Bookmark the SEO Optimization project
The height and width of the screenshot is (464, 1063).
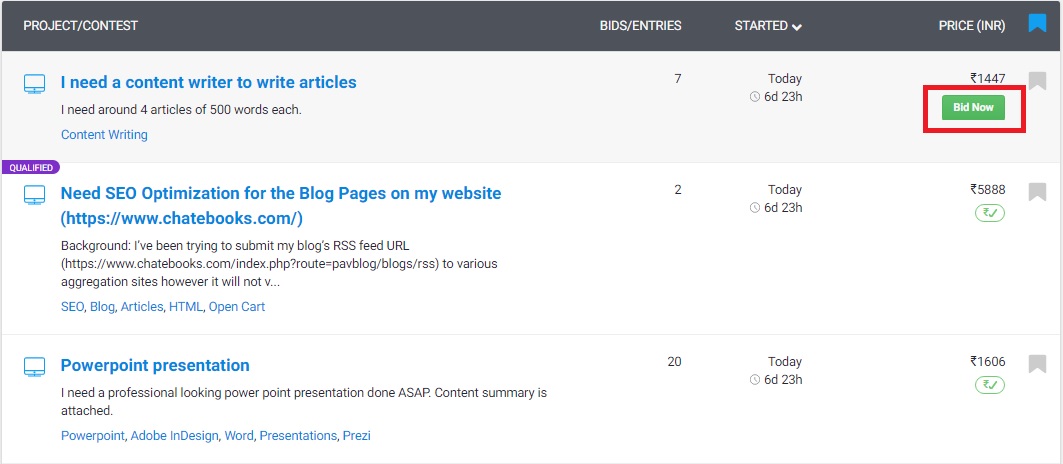(x=1037, y=192)
